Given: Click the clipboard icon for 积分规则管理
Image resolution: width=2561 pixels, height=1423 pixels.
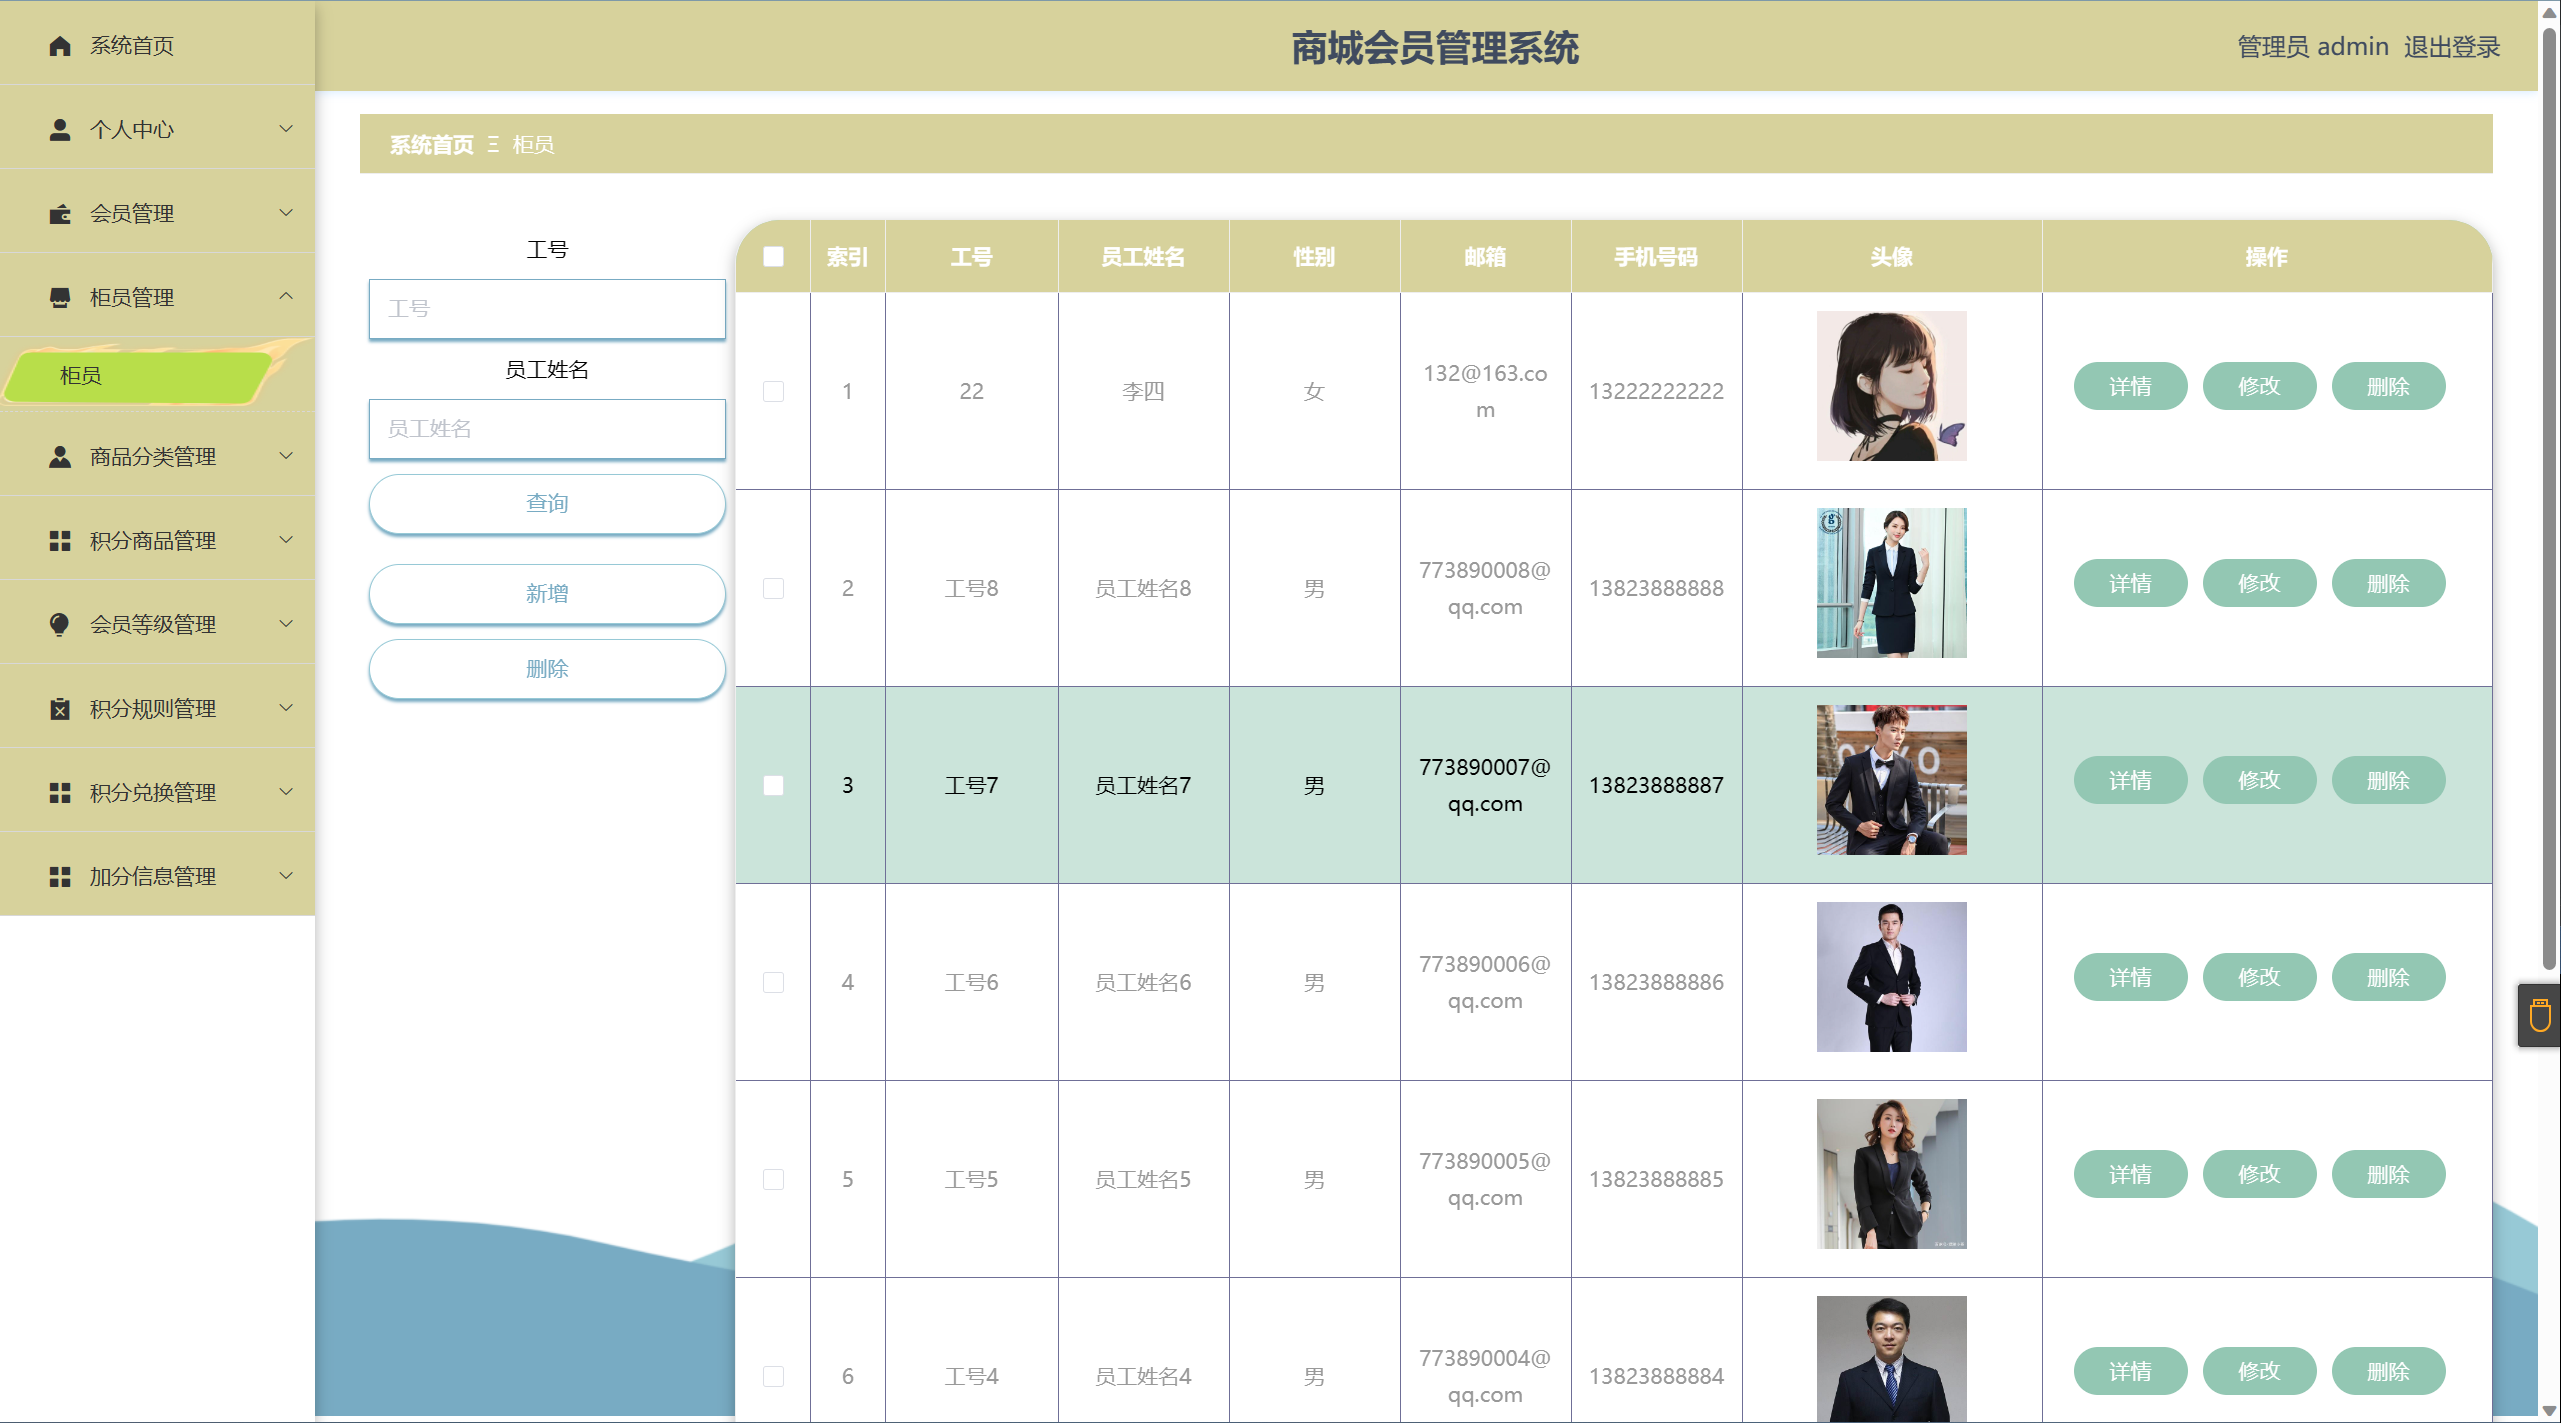Looking at the screenshot, I should pos(60,709).
